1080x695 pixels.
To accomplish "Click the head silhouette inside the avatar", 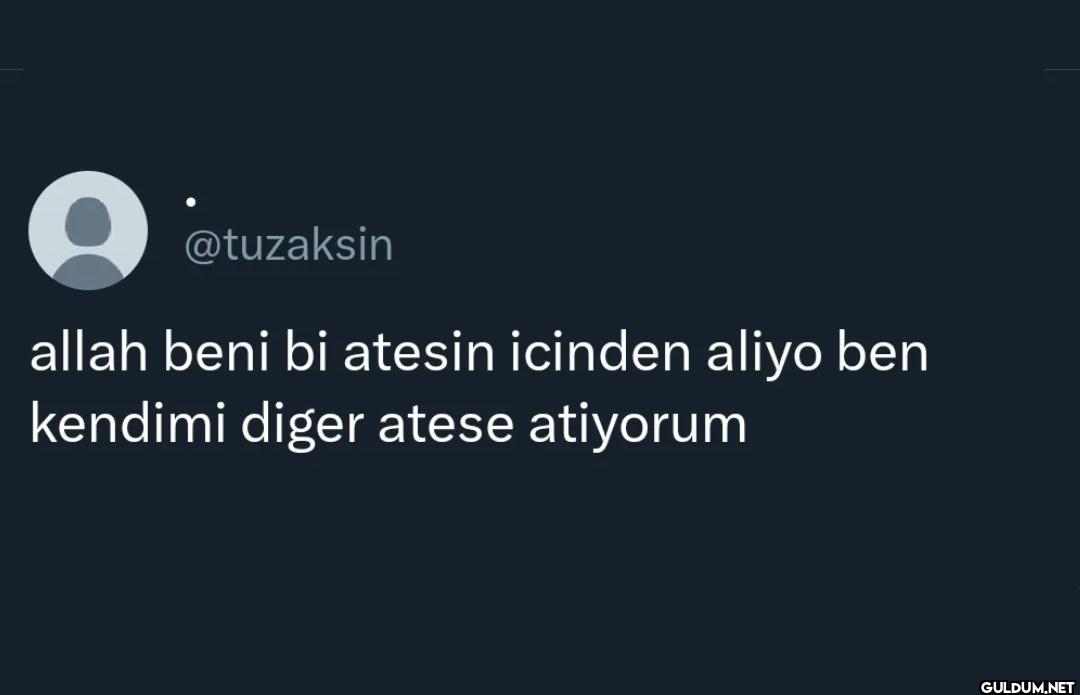I will [88, 221].
